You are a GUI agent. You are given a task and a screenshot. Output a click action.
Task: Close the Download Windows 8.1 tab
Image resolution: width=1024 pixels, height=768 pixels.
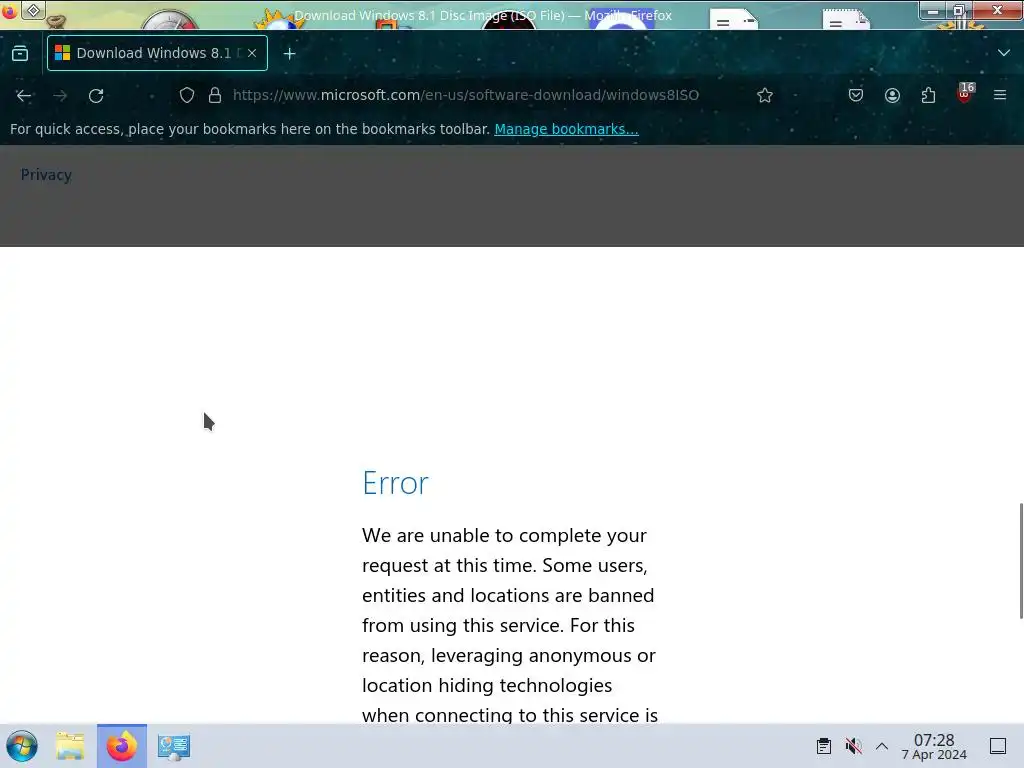[x=252, y=53]
